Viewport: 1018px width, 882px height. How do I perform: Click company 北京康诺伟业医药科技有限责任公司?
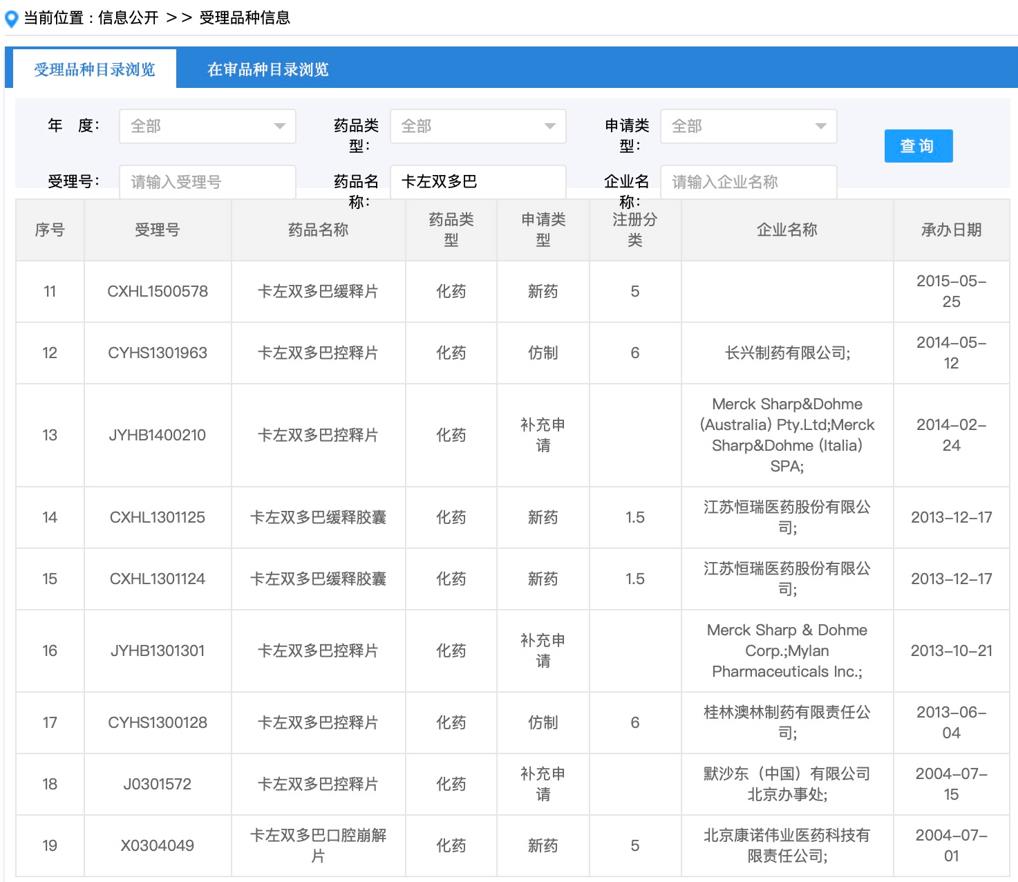(x=787, y=846)
